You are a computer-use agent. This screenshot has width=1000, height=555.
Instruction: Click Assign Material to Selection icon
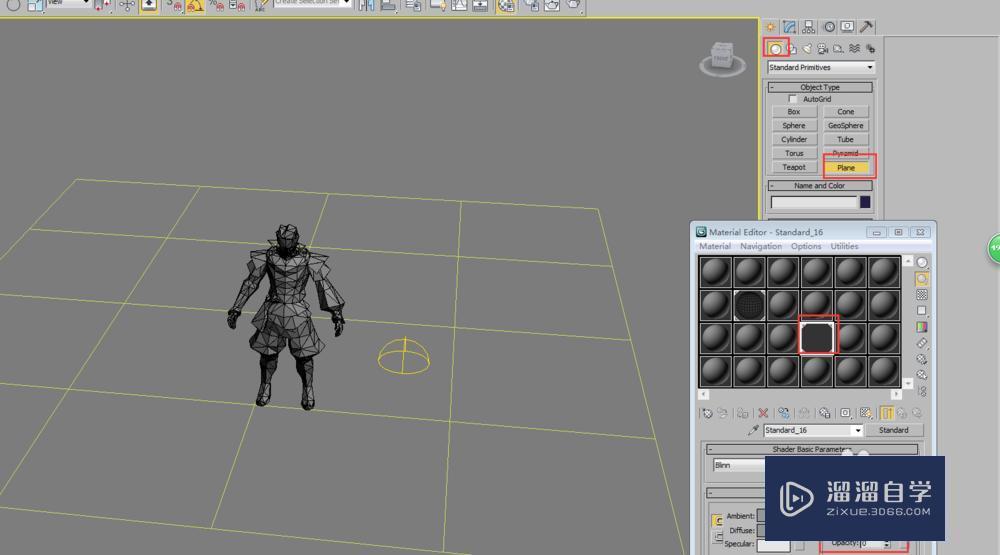click(742, 413)
